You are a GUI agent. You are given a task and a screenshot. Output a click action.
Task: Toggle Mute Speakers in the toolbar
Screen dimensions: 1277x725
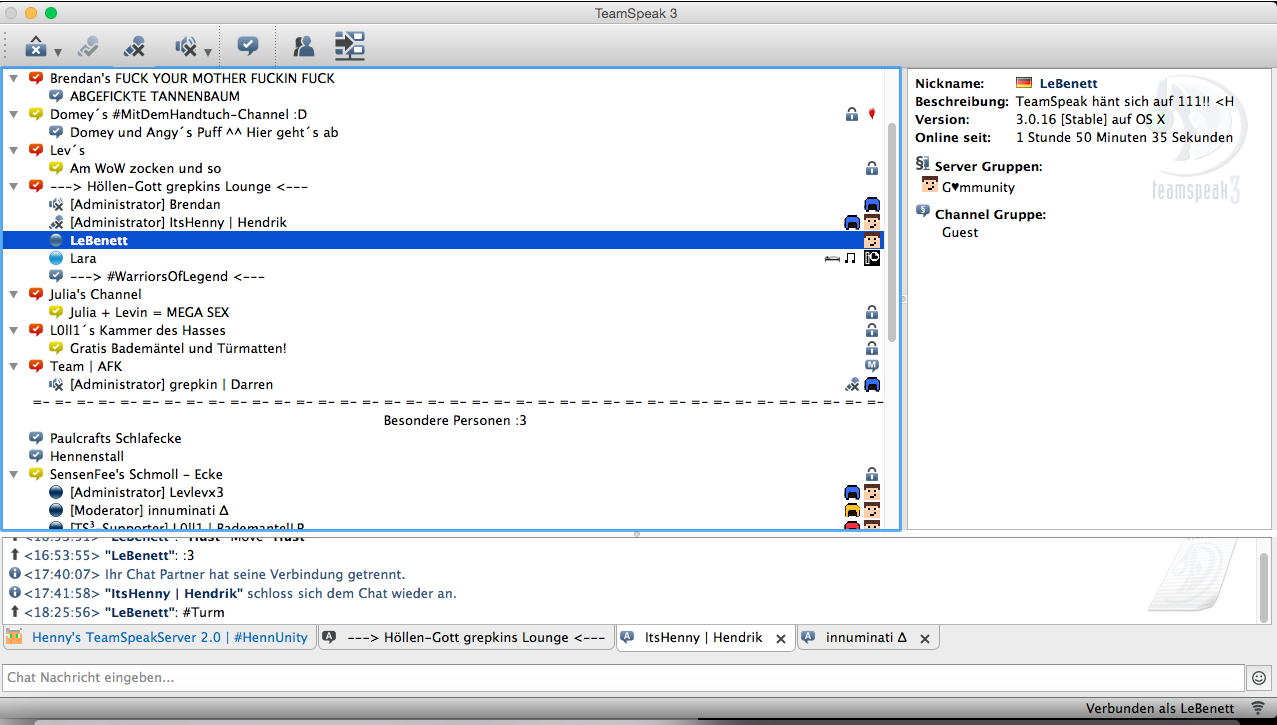(185, 46)
